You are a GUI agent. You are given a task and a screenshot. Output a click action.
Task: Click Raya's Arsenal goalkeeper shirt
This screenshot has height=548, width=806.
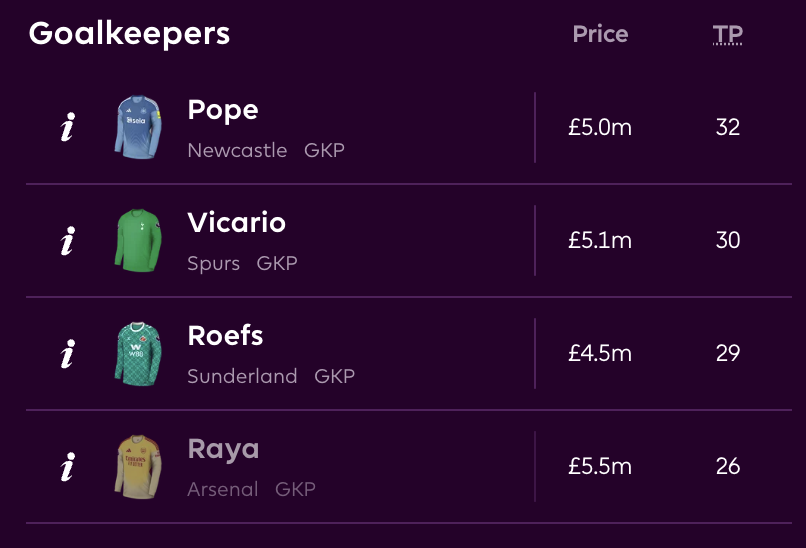tap(135, 466)
